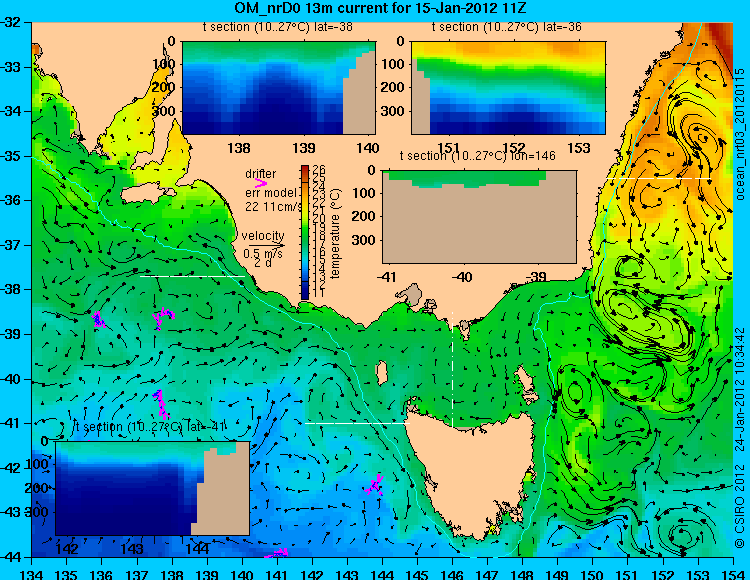Click the '143' tick under the lat=-41 inset
This screenshot has width=750, height=580.
[132, 548]
